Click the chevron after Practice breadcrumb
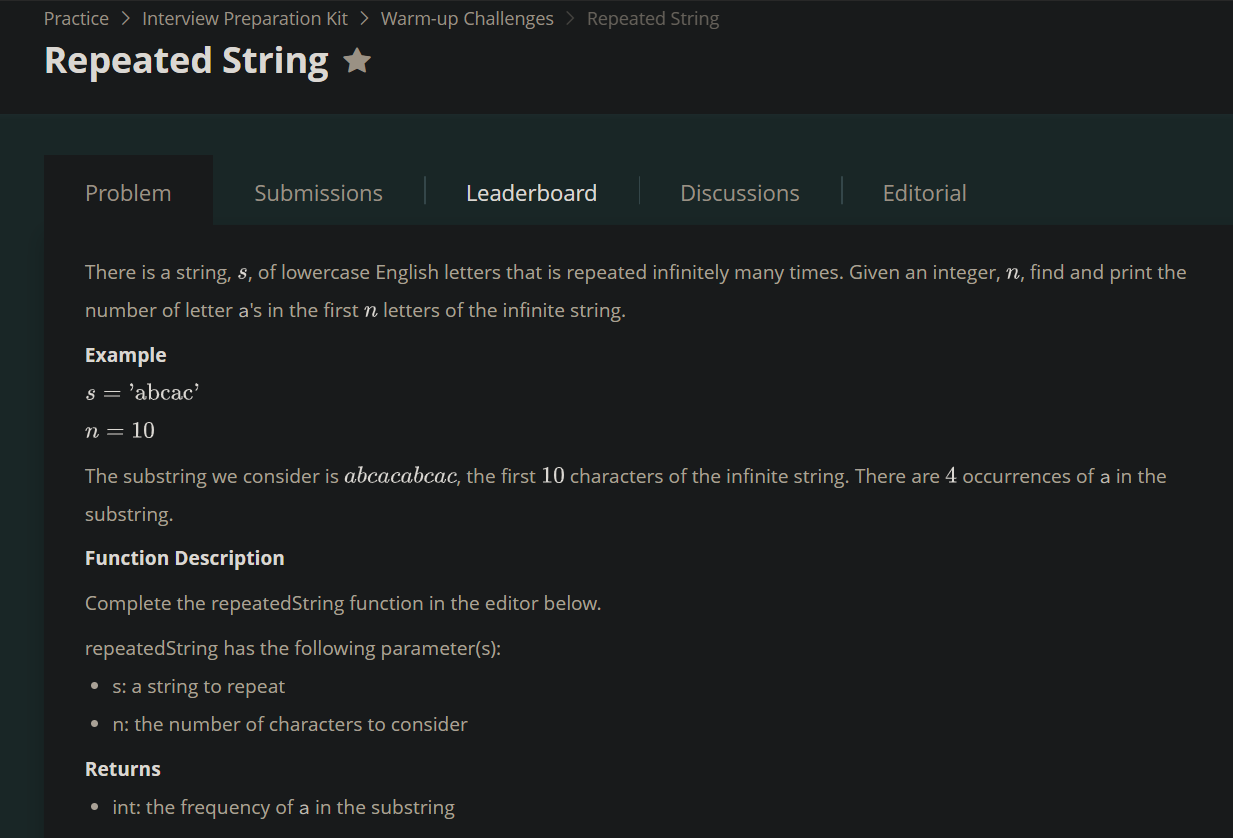1233x838 pixels. [x=125, y=19]
